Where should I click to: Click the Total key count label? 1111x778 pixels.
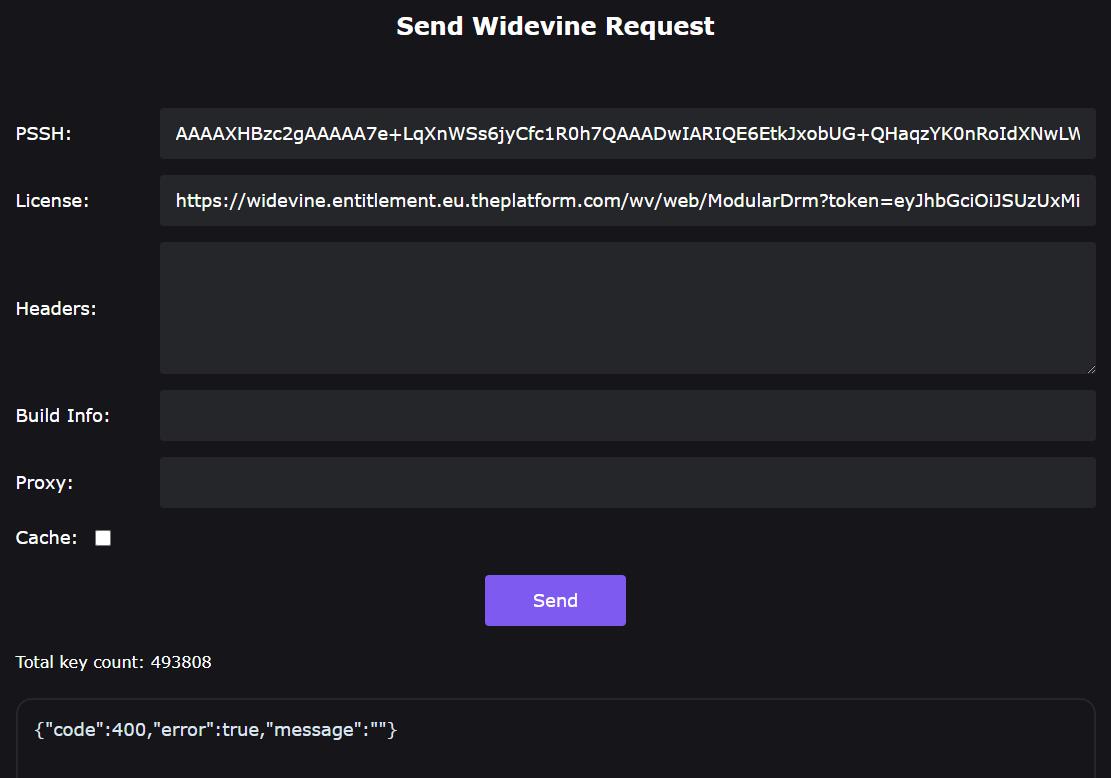80,662
